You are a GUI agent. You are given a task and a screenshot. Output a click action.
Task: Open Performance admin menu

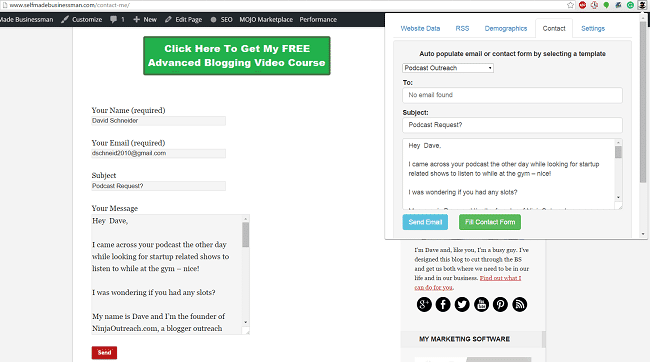tap(318, 19)
